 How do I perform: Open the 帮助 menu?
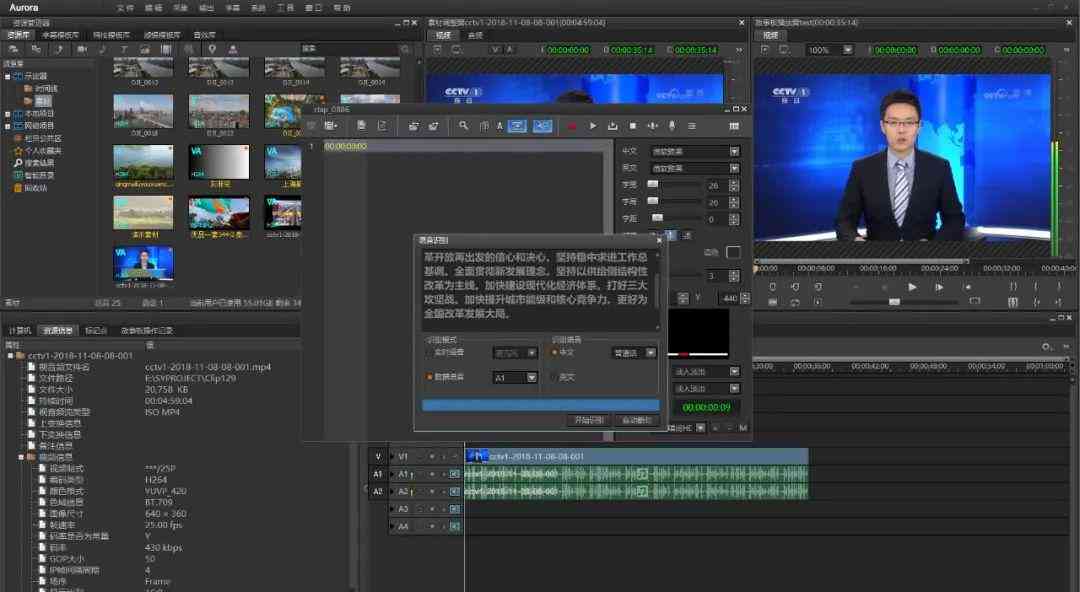coord(342,8)
